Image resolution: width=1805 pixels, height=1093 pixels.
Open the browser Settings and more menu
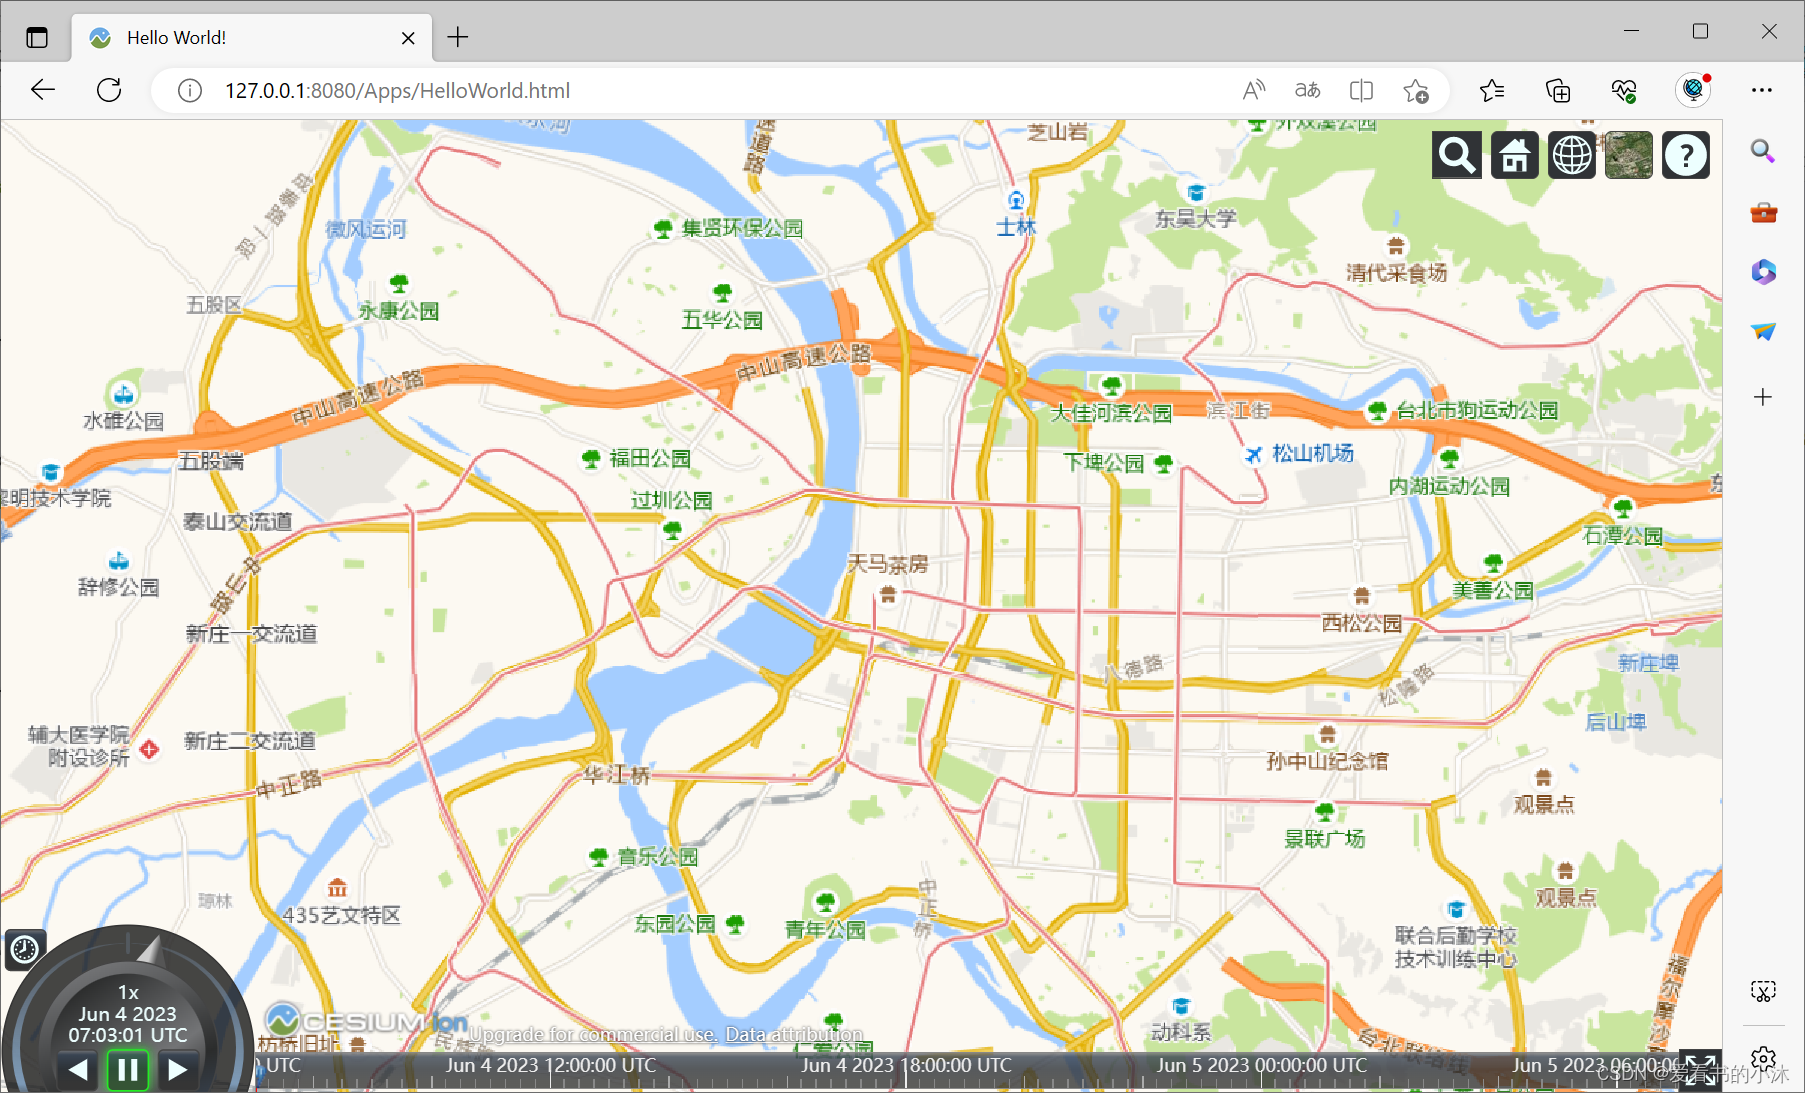point(1762,90)
